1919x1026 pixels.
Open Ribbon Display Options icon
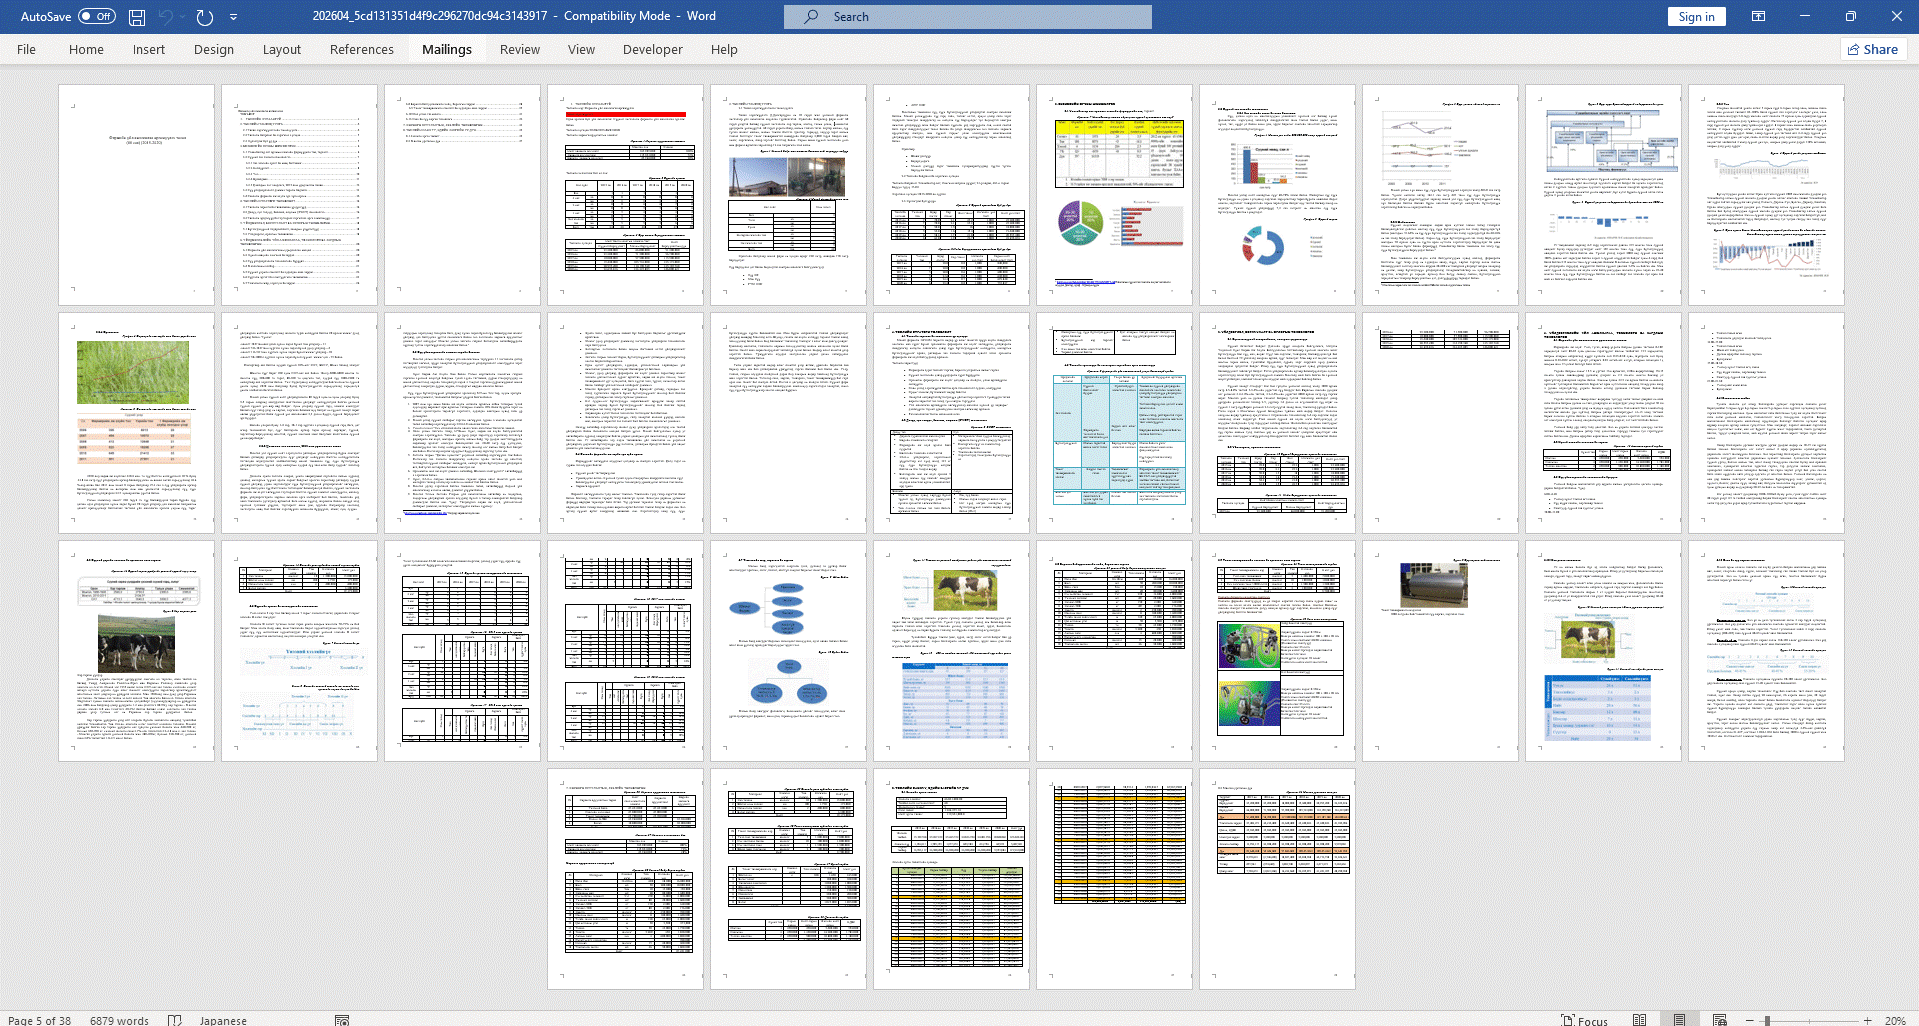click(x=1758, y=17)
